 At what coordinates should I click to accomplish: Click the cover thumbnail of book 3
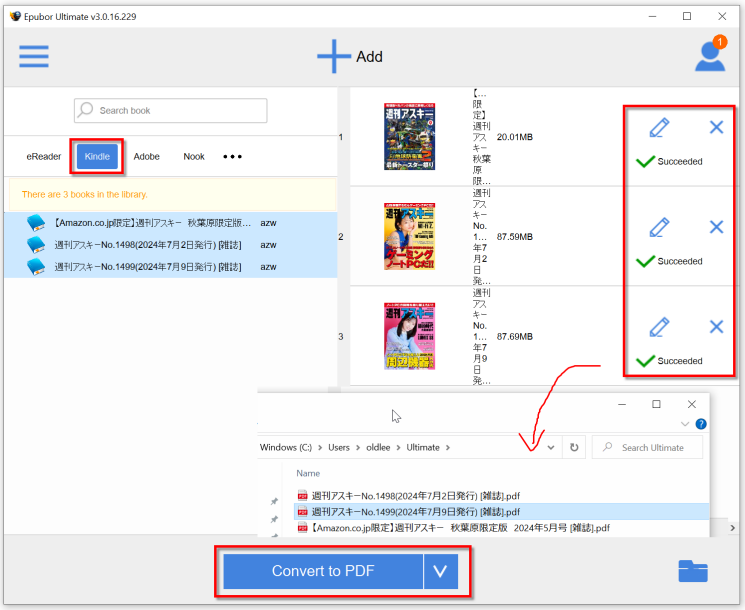409,336
